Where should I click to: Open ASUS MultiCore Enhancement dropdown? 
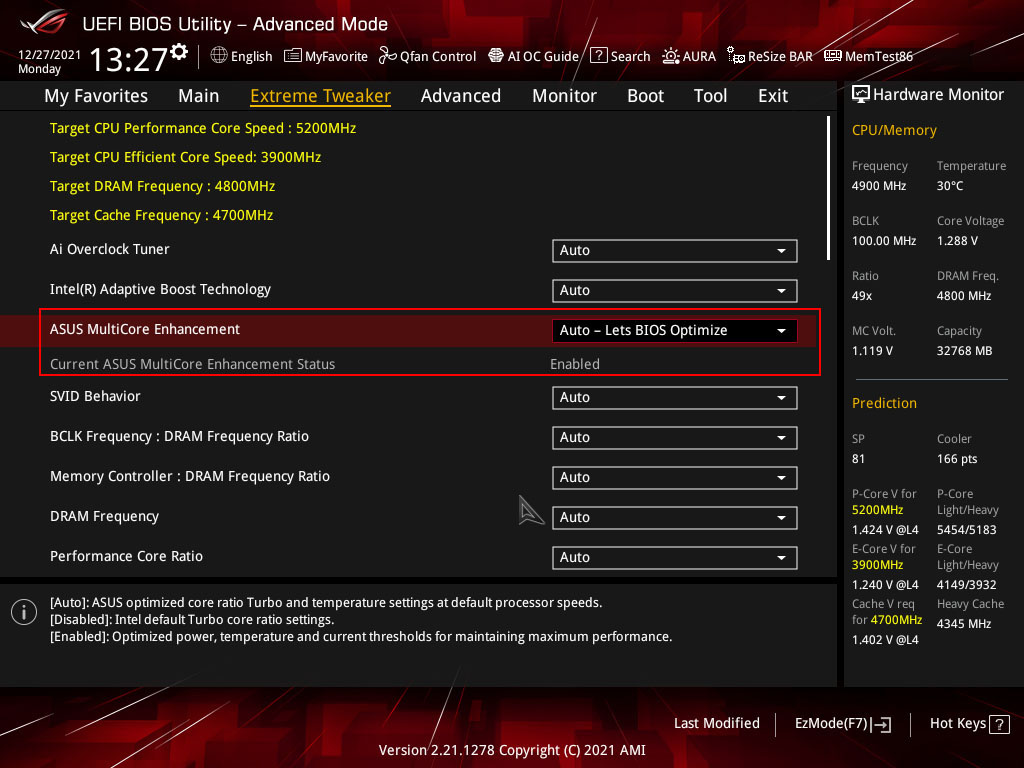(675, 330)
